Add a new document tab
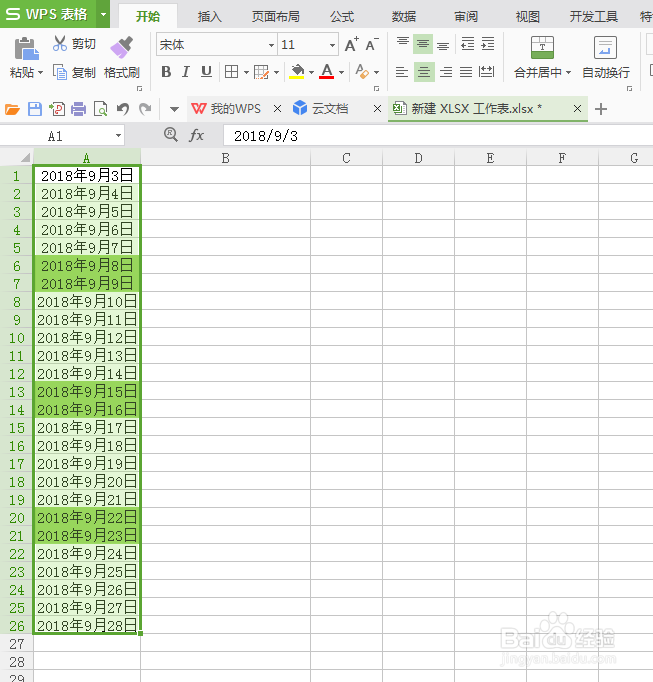The image size is (653, 682). pos(601,109)
